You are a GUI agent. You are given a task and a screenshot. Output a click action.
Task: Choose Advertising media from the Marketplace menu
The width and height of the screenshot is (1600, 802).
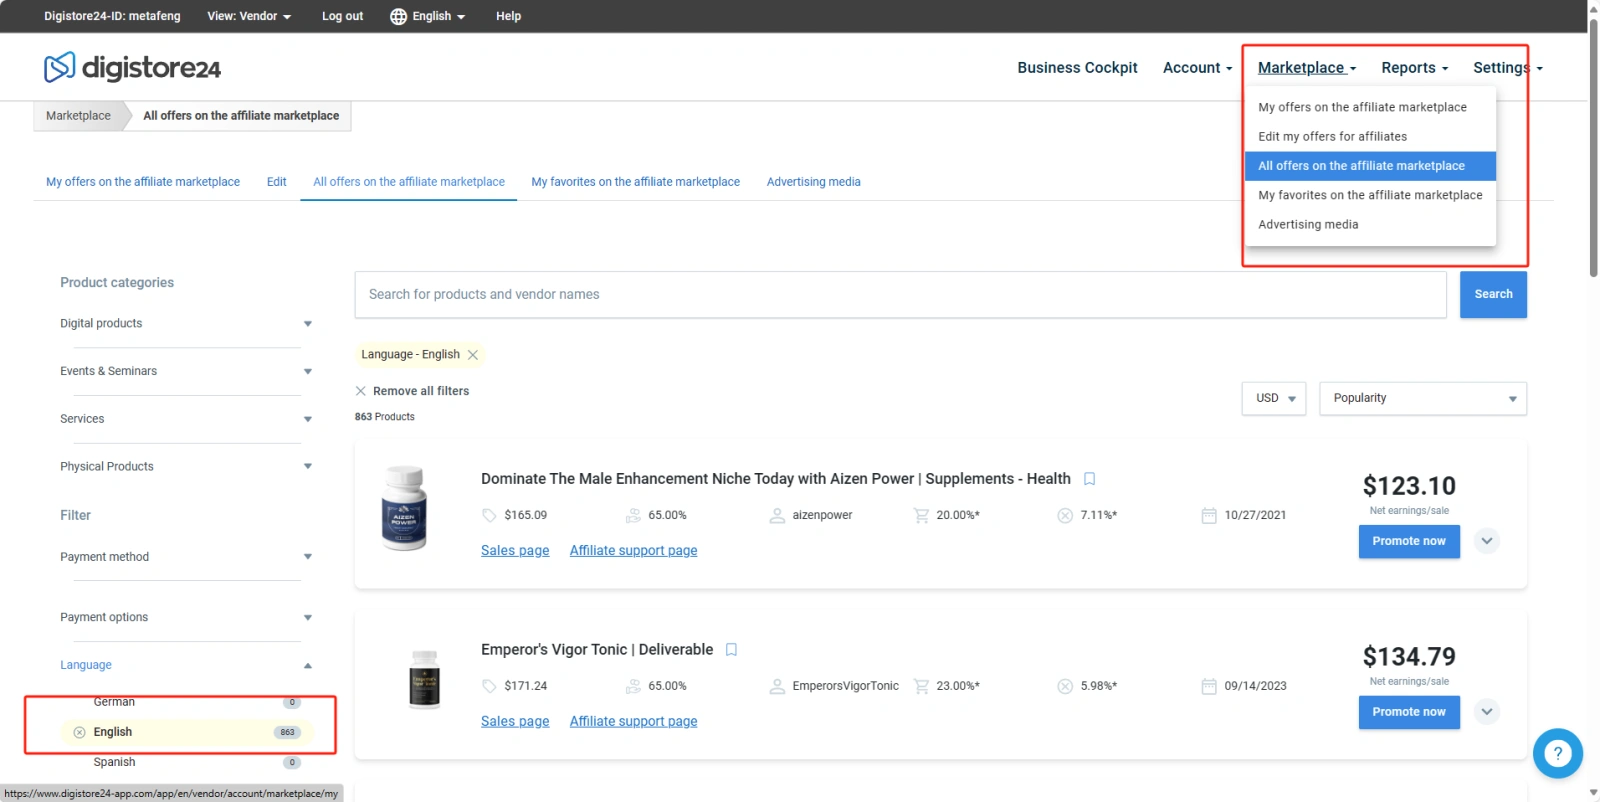[1308, 224]
